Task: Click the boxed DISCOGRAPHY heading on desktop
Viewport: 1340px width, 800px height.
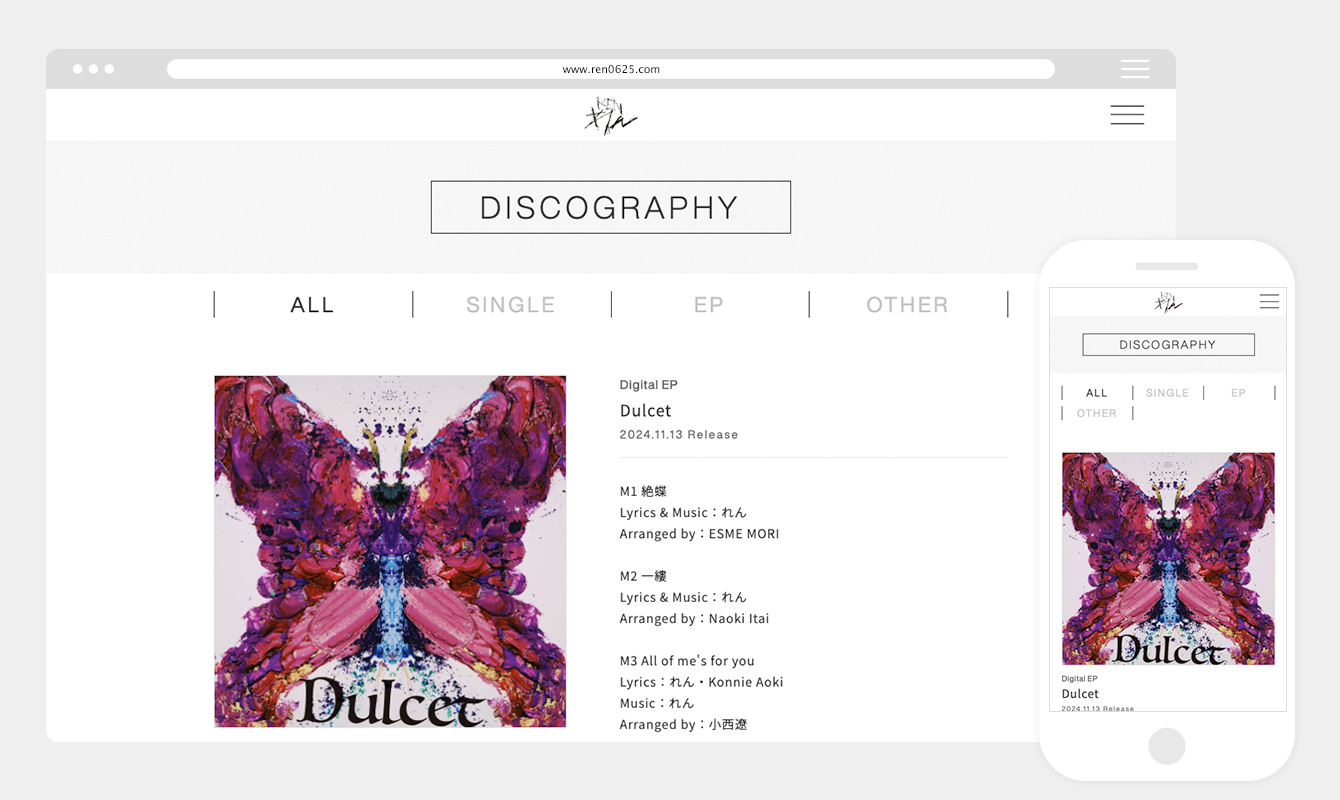Action: (610, 207)
